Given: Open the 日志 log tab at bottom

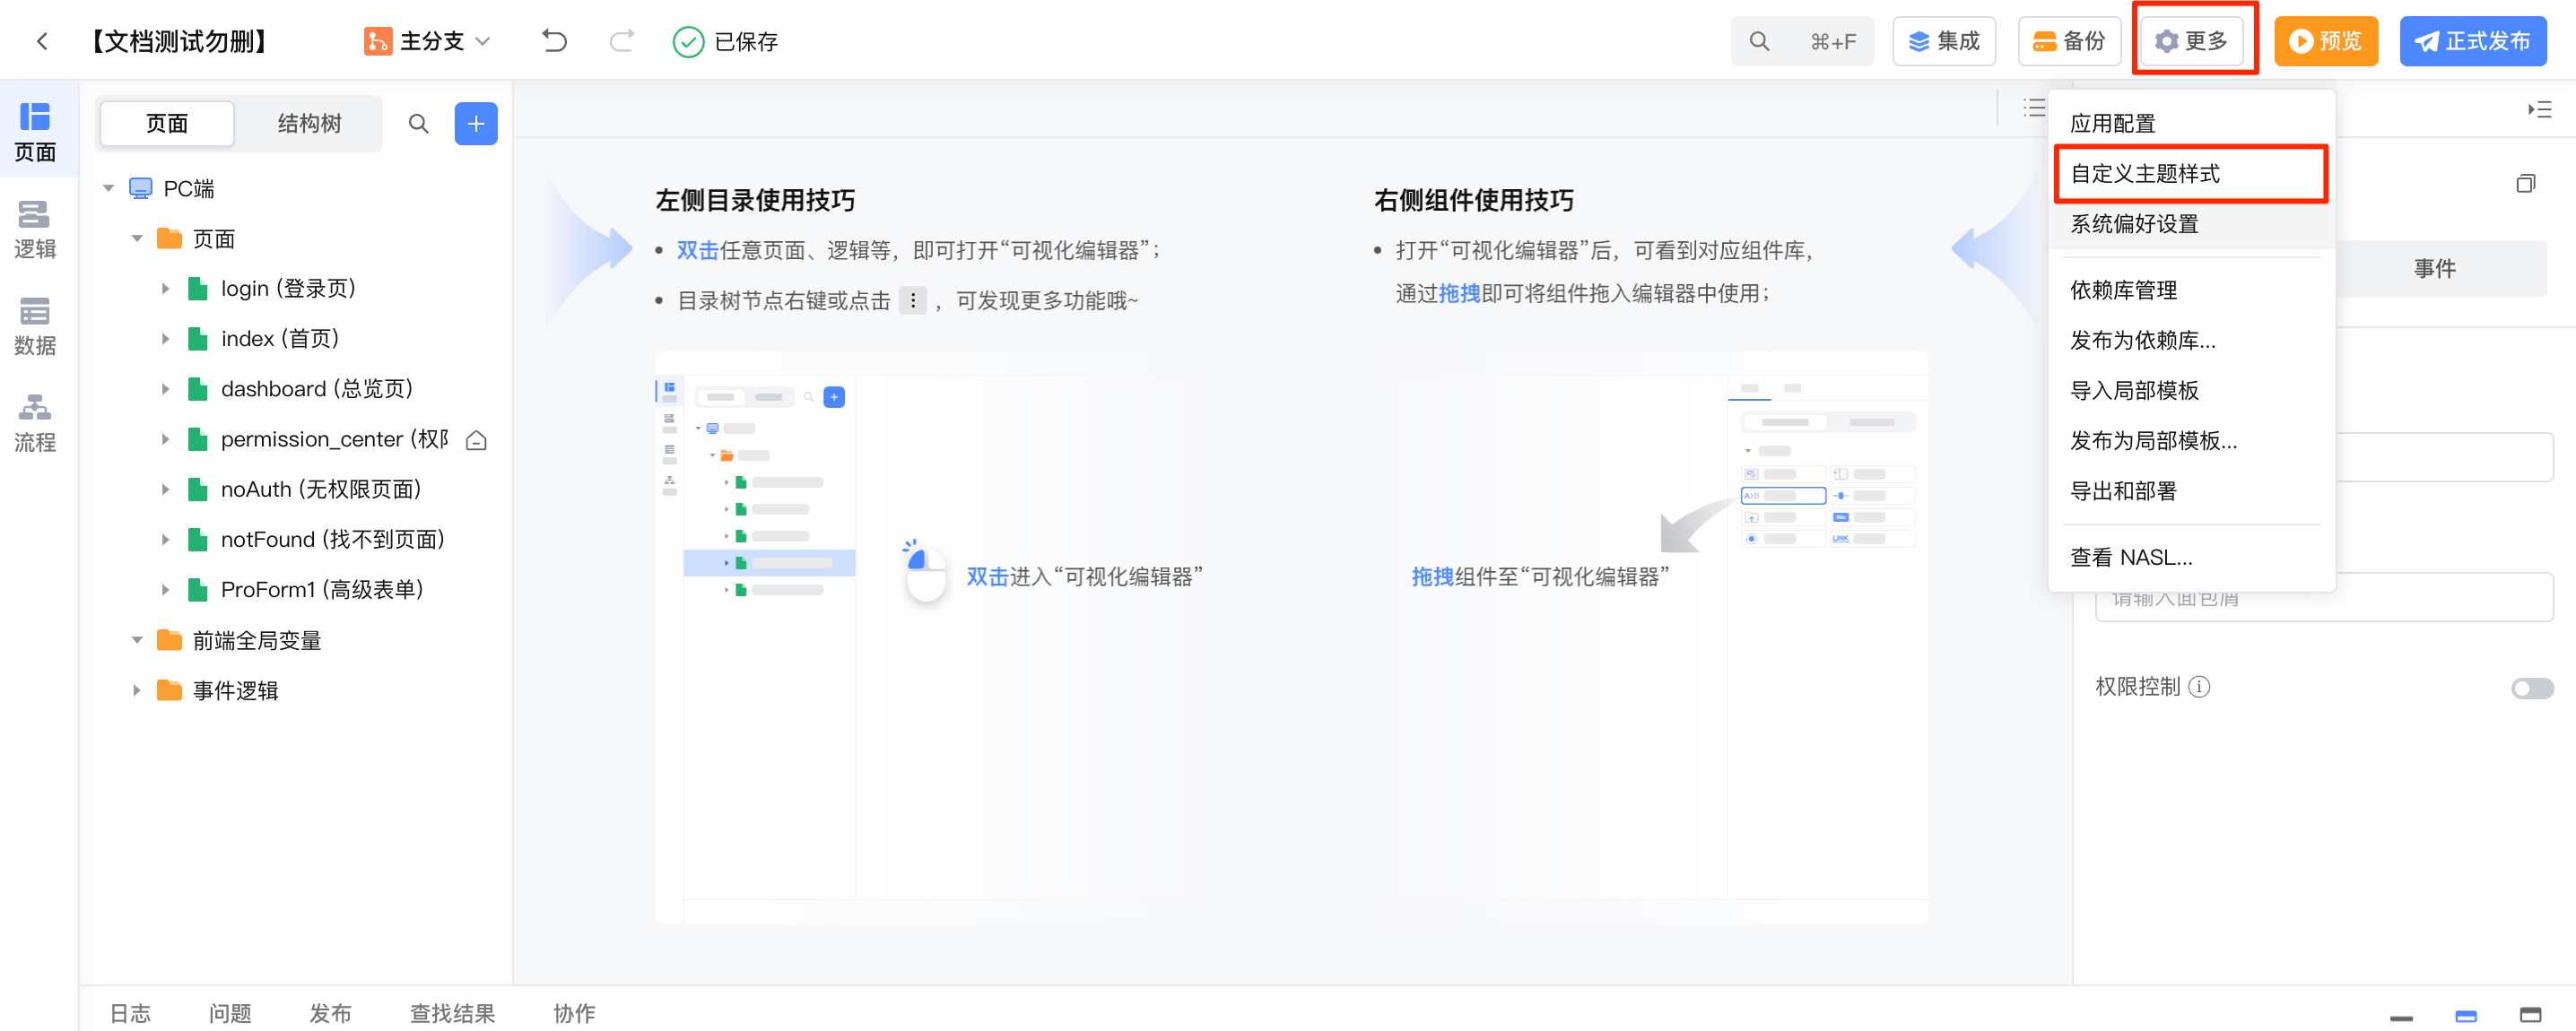Looking at the screenshot, I should click(x=130, y=1012).
